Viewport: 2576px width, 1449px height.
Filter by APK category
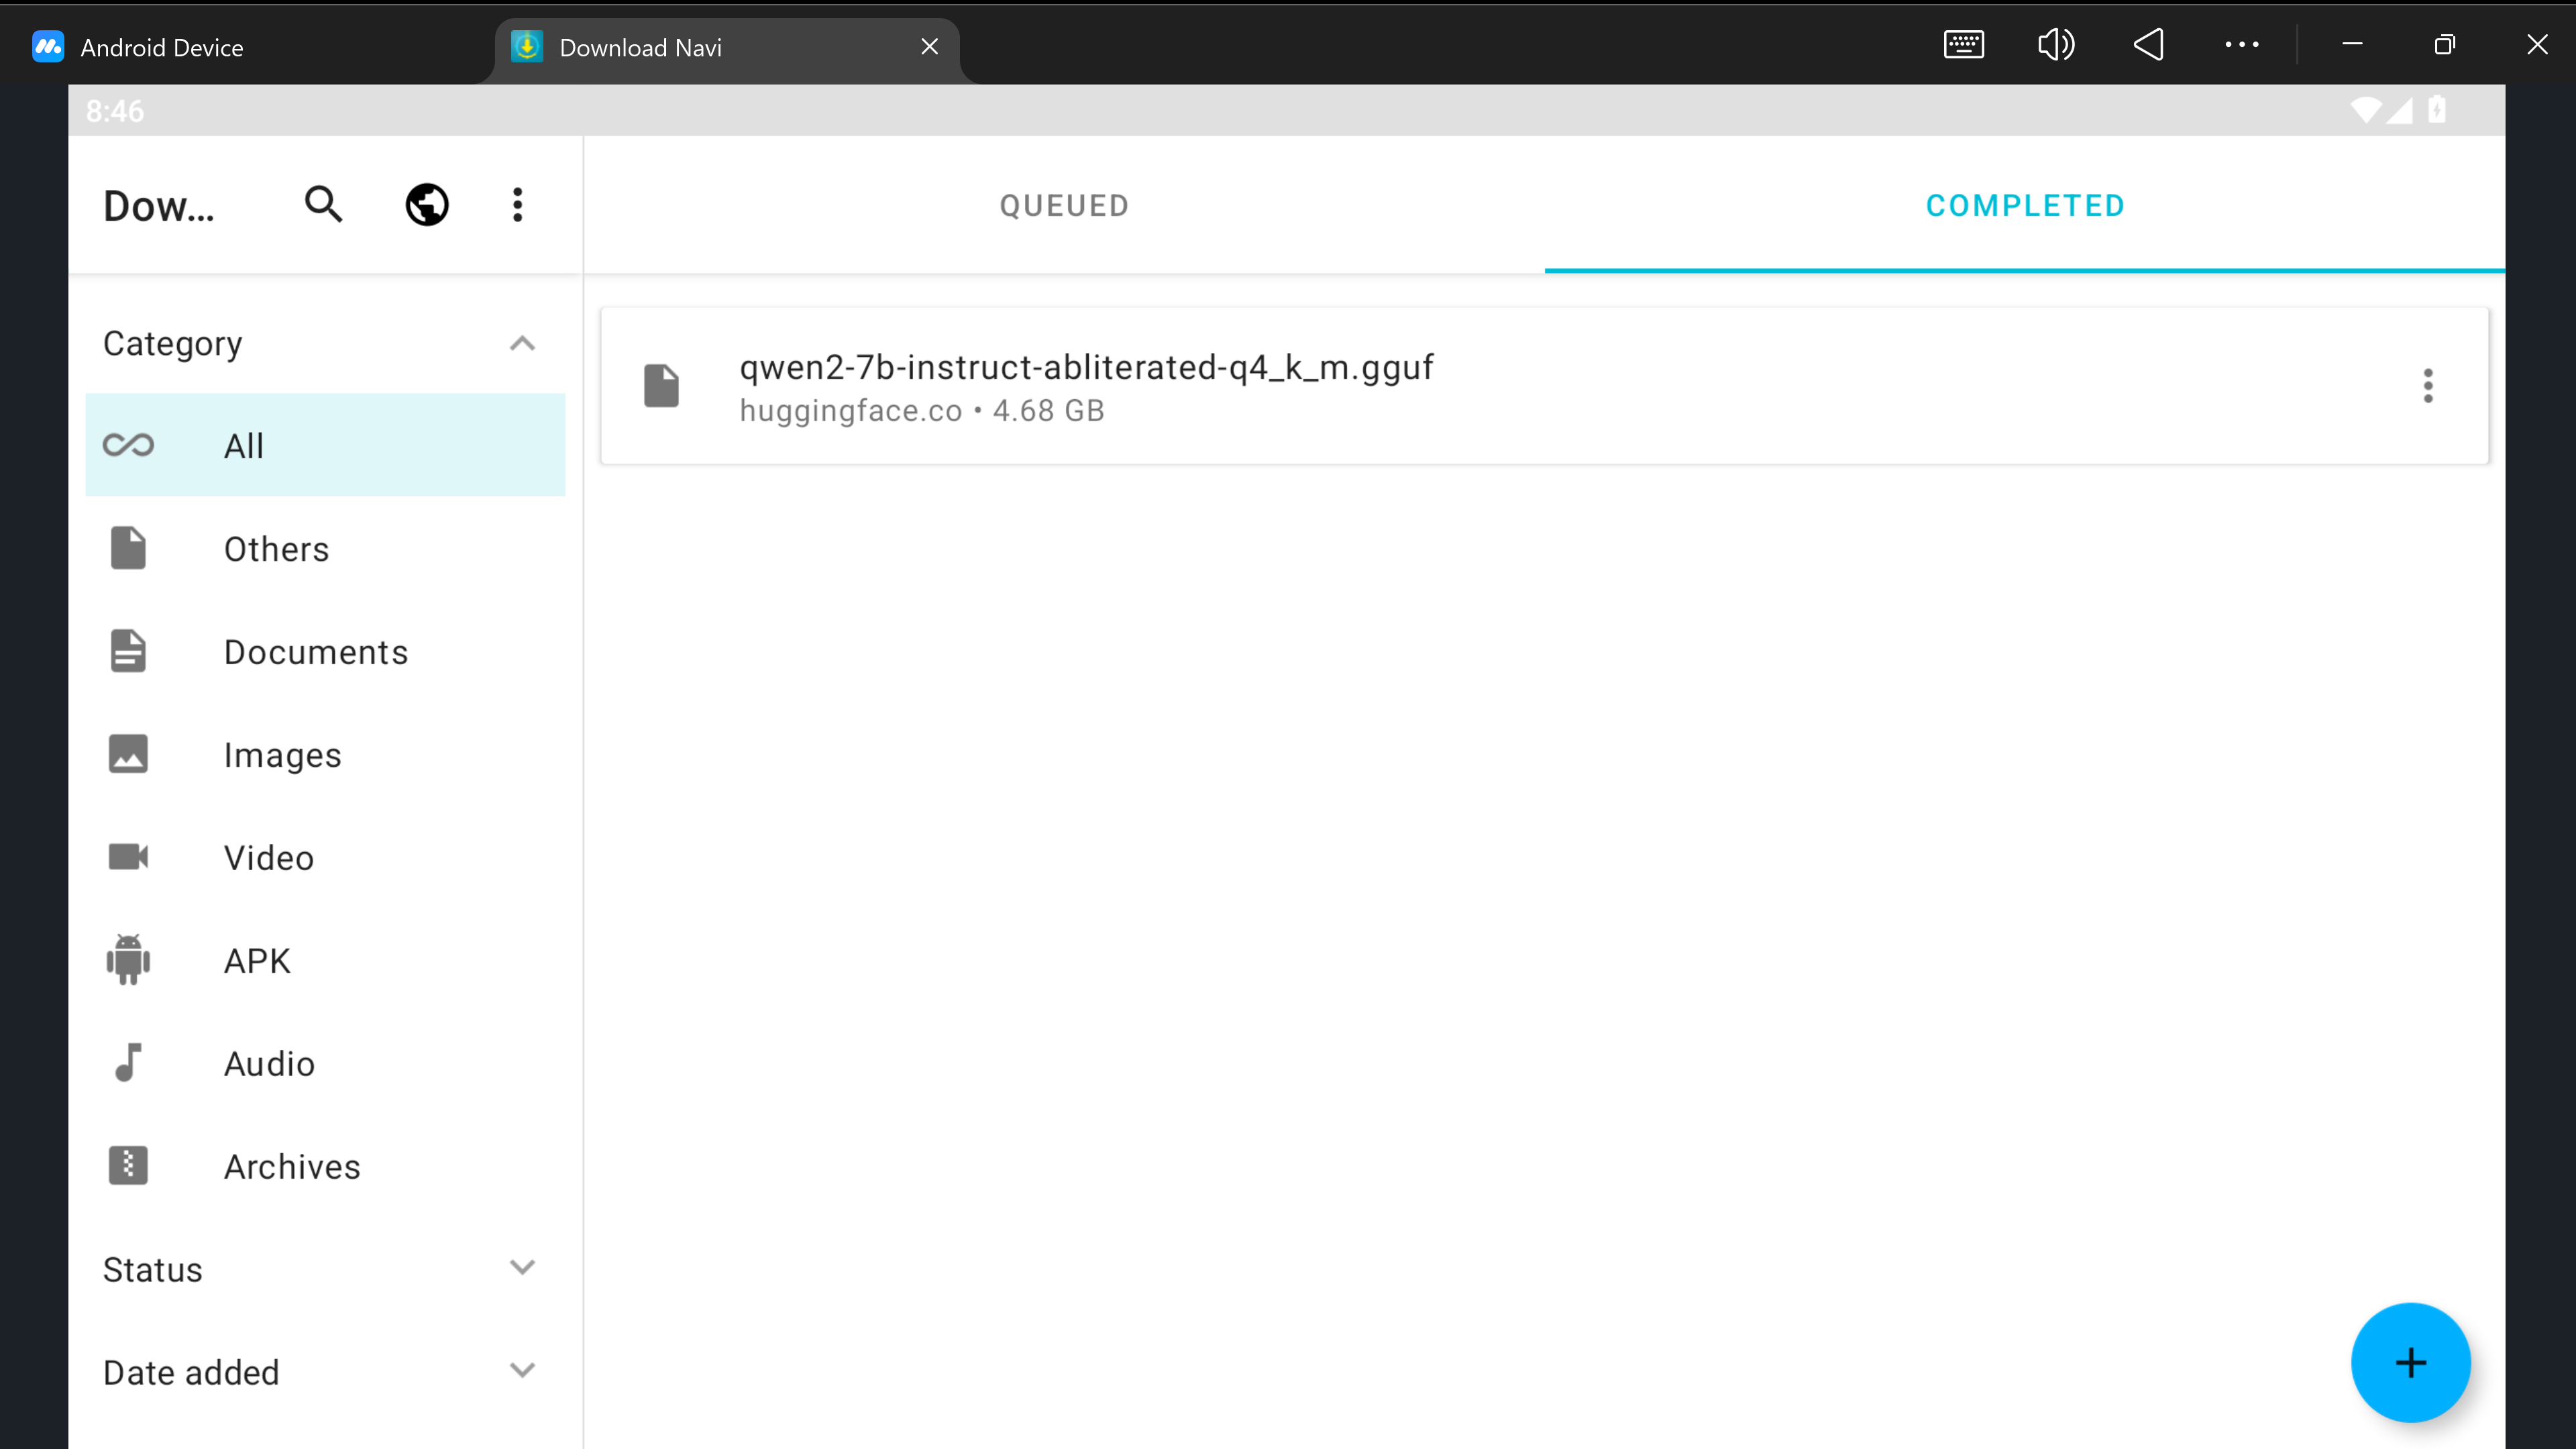(257, 961)
